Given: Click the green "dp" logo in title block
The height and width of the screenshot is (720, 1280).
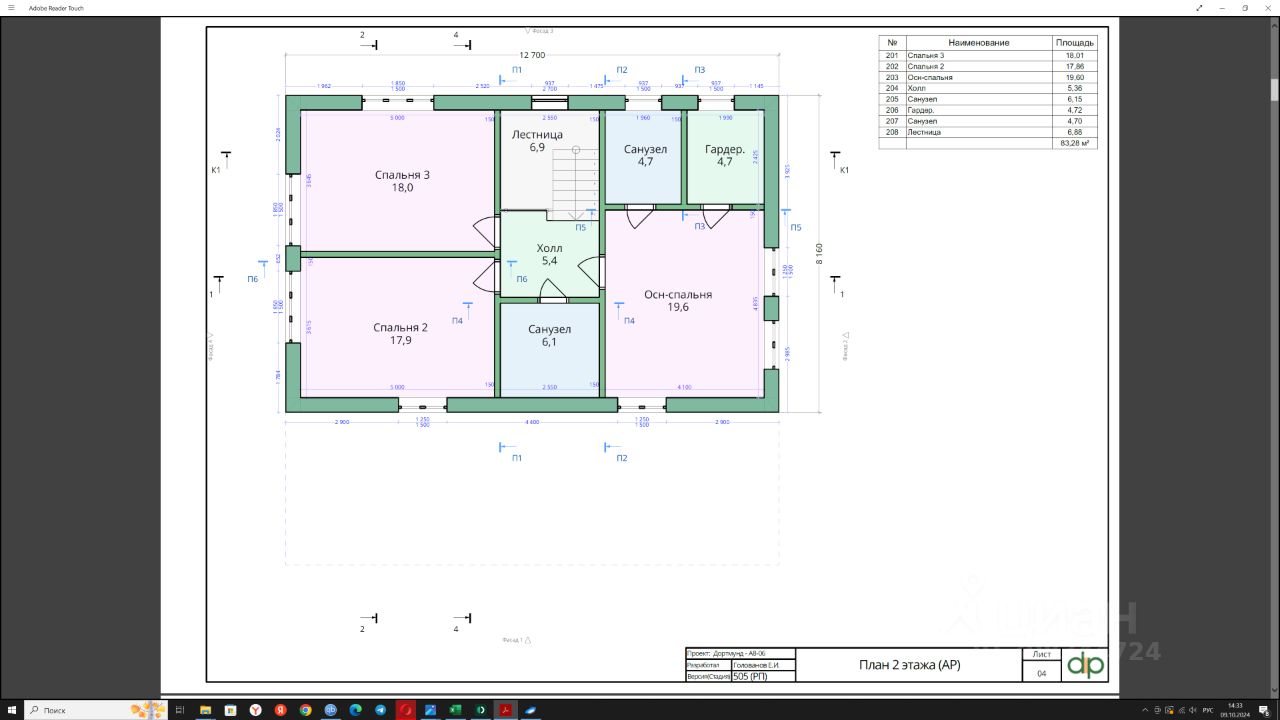Looking at the screenshot, I should click(1086, 665).
